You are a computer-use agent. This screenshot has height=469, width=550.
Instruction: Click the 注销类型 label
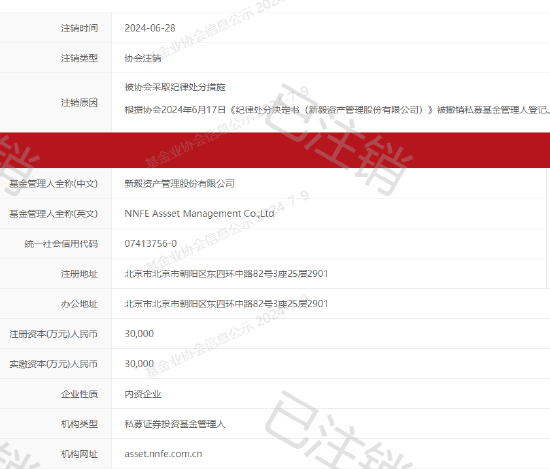79,58
